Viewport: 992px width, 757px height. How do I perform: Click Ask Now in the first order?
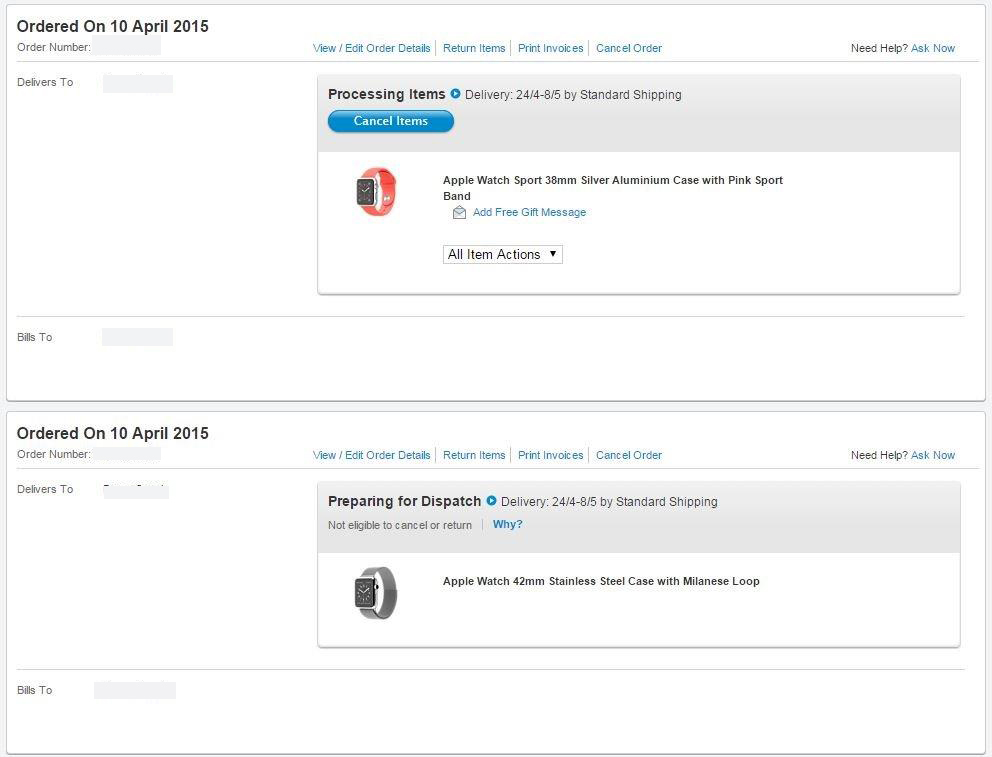[x=933, y=48]
